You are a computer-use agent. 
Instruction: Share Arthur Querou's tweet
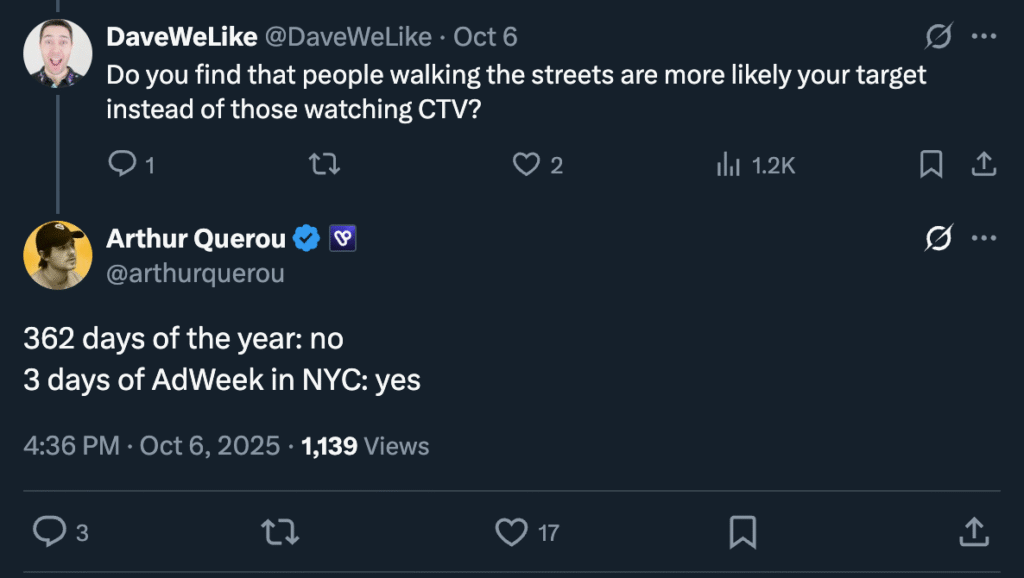pos(974,532)
